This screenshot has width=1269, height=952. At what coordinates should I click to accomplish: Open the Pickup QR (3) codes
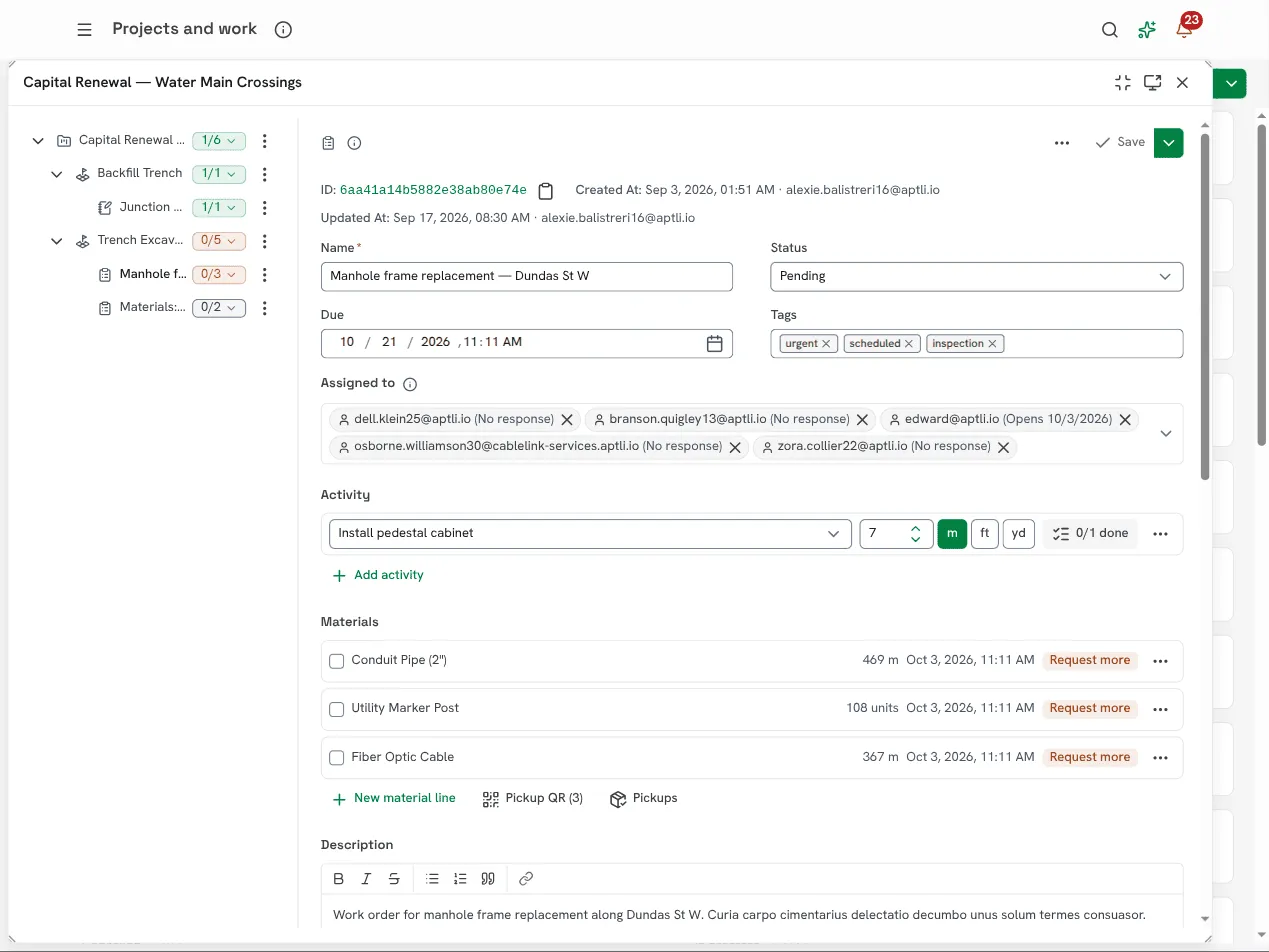tap(533, 799)
